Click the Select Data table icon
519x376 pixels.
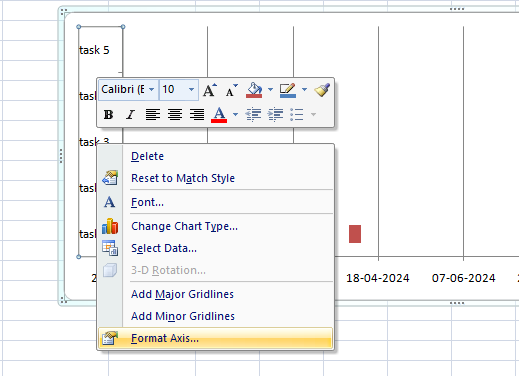tap(110, 248)
